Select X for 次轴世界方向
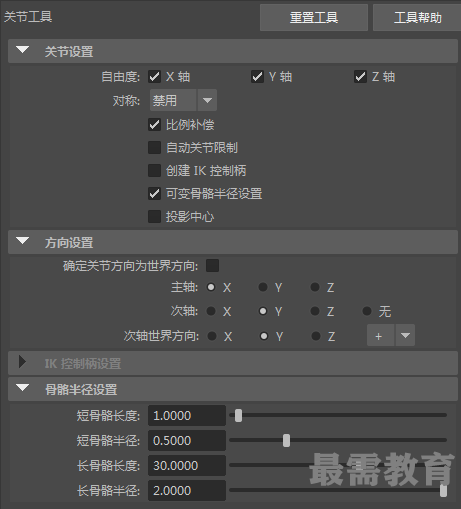461x509 pixels. 212,336
